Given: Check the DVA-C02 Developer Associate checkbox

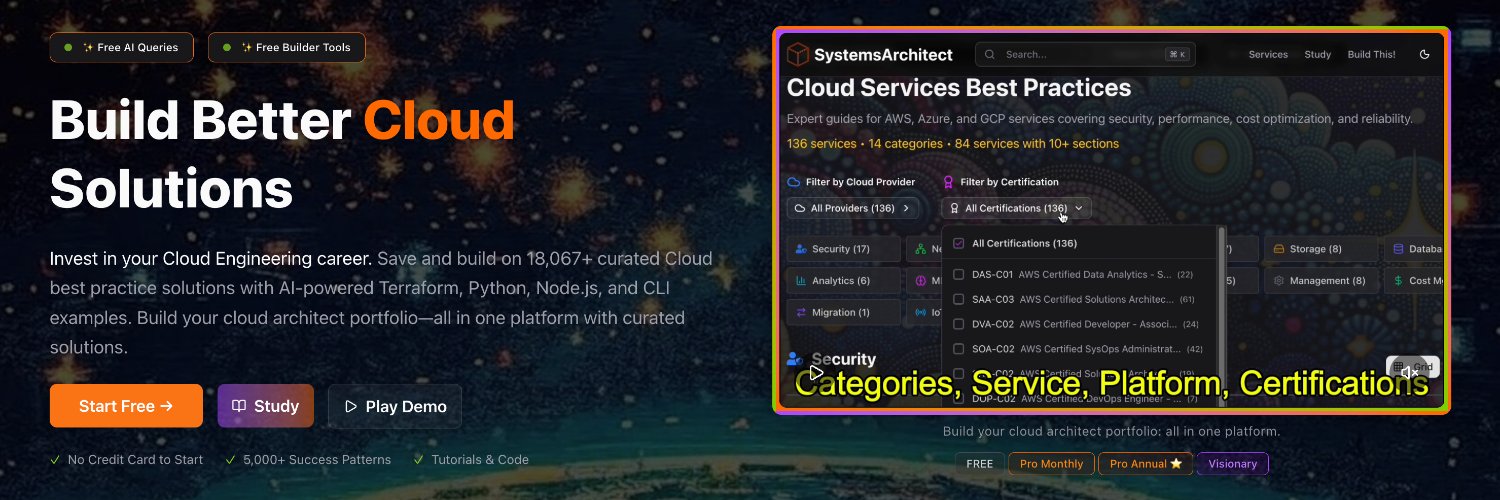Looking at the screenshot, I should 959,324.
